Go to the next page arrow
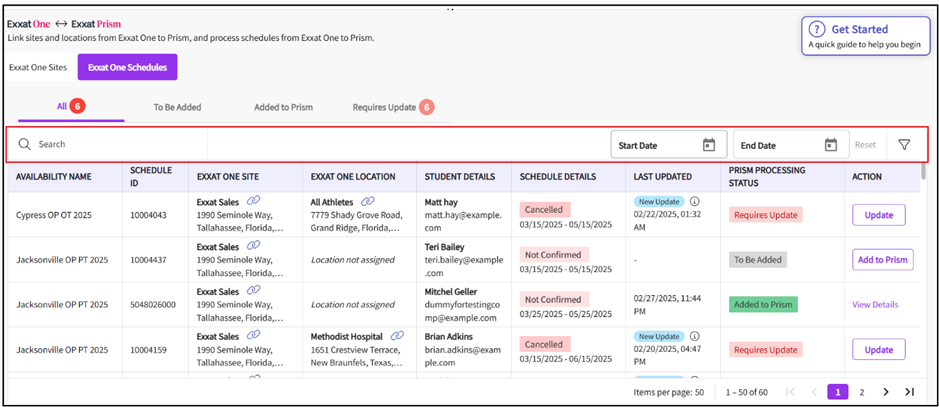 tap(886, 392)
